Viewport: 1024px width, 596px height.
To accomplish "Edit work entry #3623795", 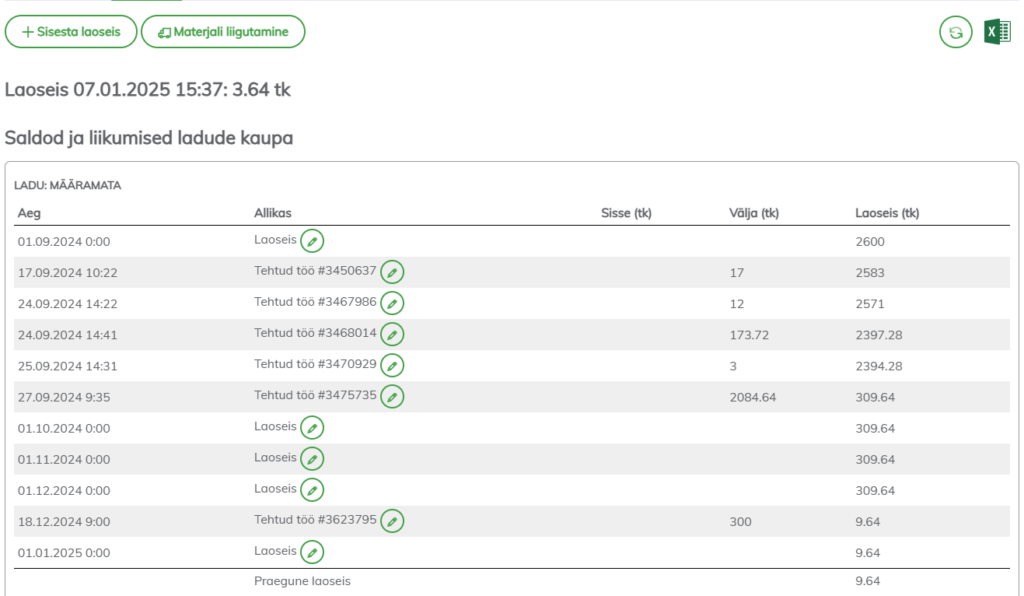I will pos(393,521).
